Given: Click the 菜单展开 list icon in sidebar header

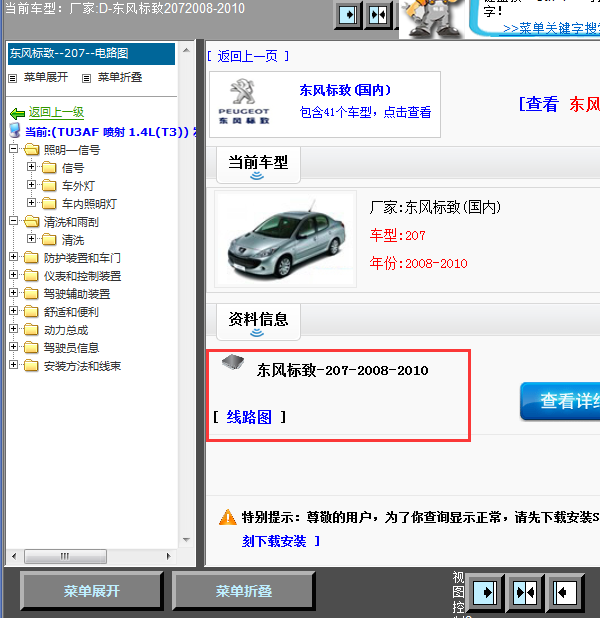Looking at the screenshot, I should pyautogui.click(x=13, y=78).
